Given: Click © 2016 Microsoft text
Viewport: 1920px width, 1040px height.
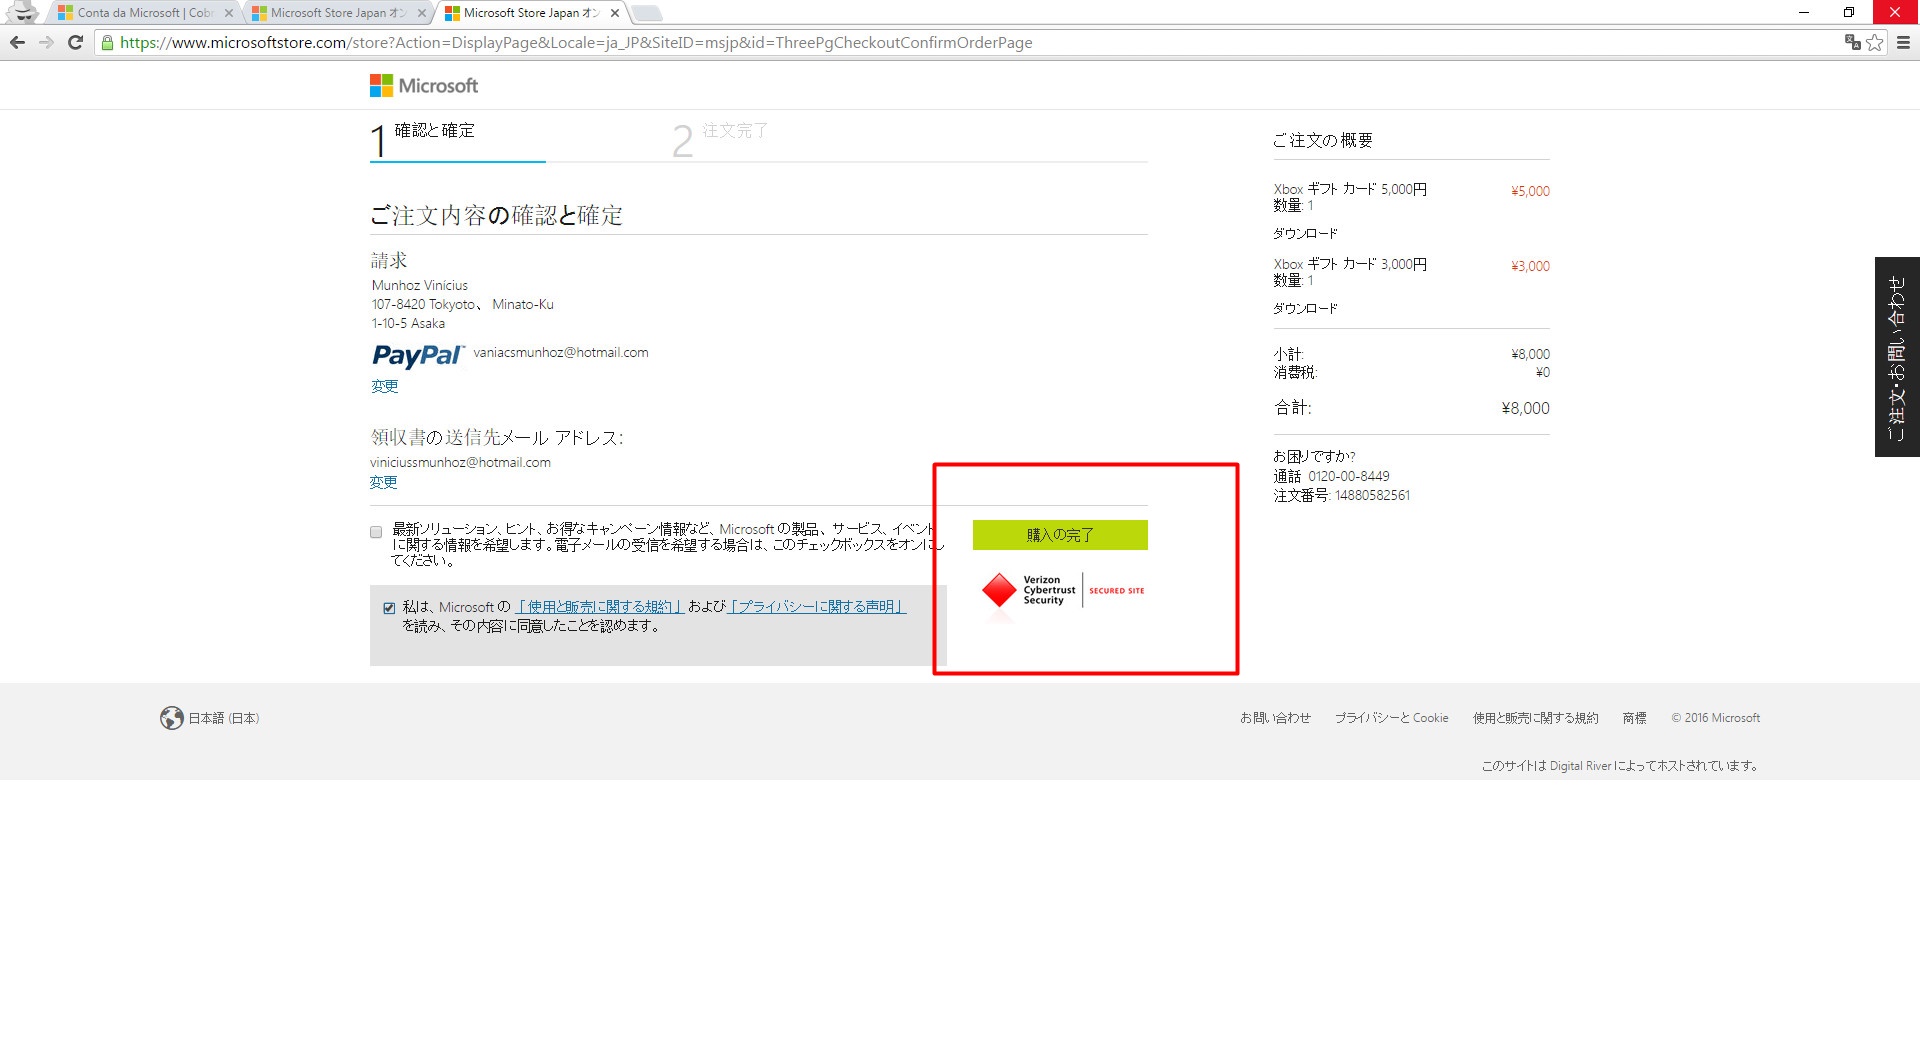Looking at the screenshot, I should 1715,718.
